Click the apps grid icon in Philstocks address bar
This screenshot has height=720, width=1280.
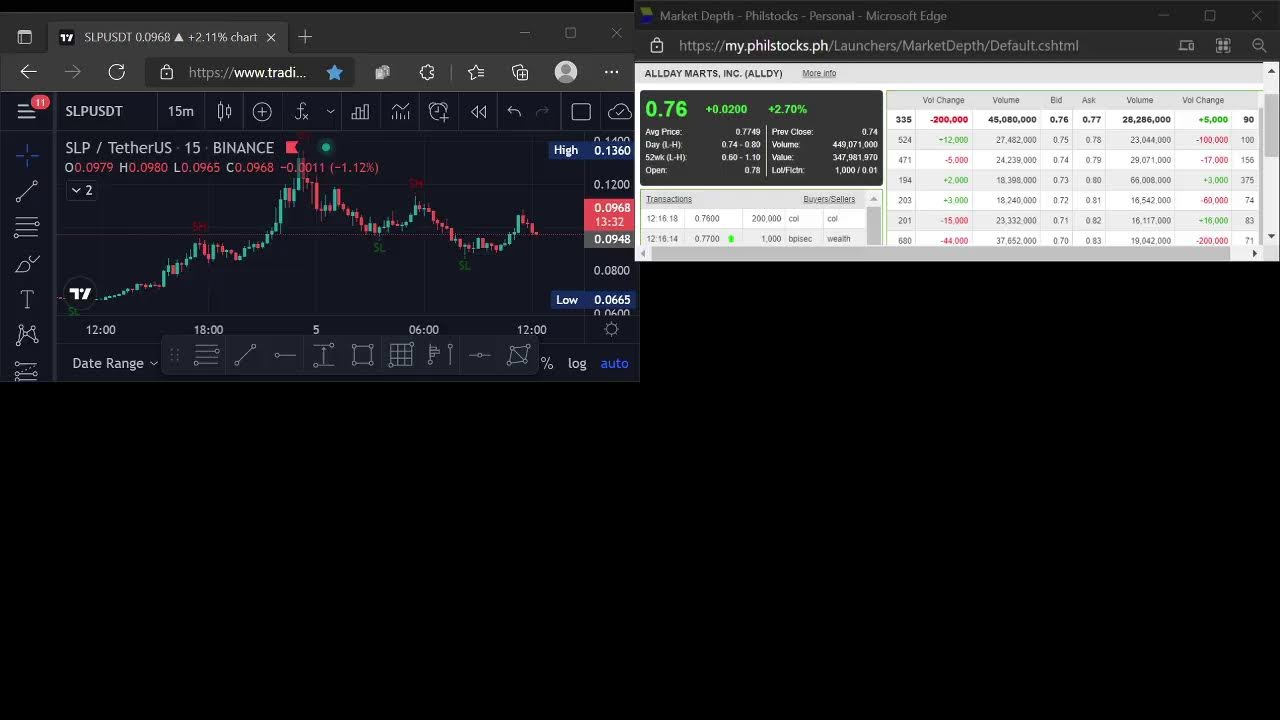point(1222,45)
